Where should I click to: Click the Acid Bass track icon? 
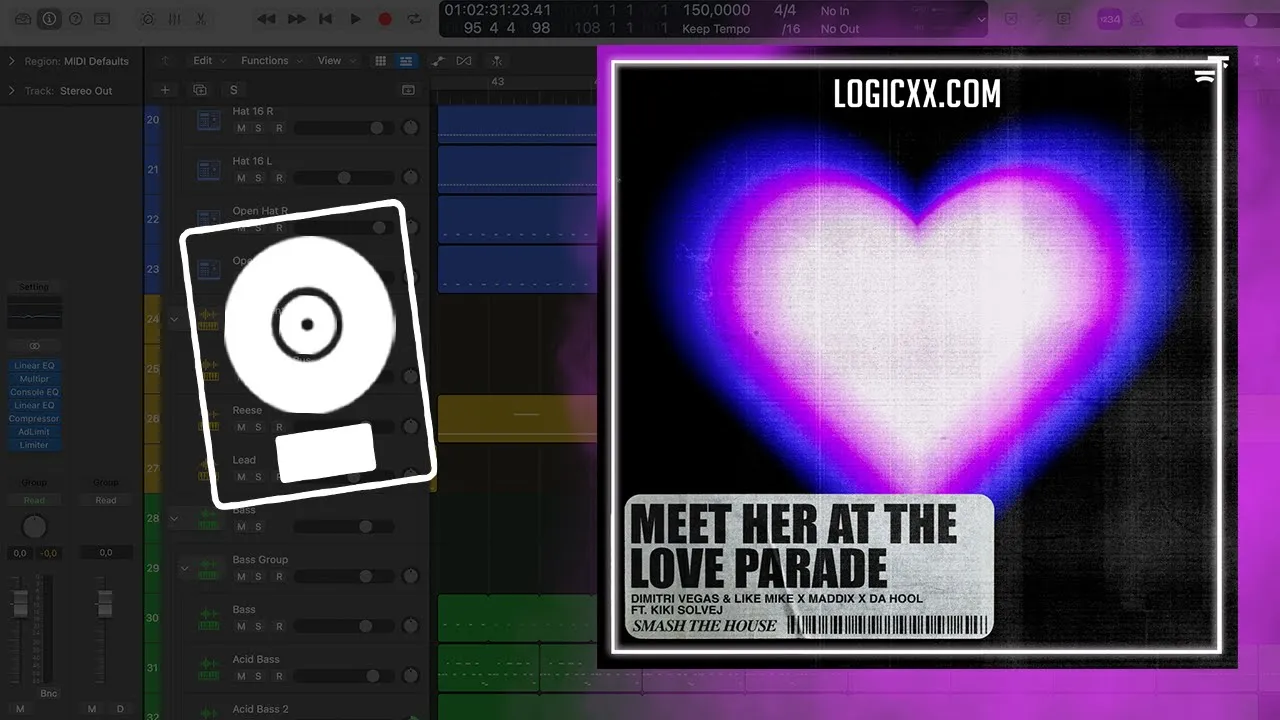click(209, 669)
